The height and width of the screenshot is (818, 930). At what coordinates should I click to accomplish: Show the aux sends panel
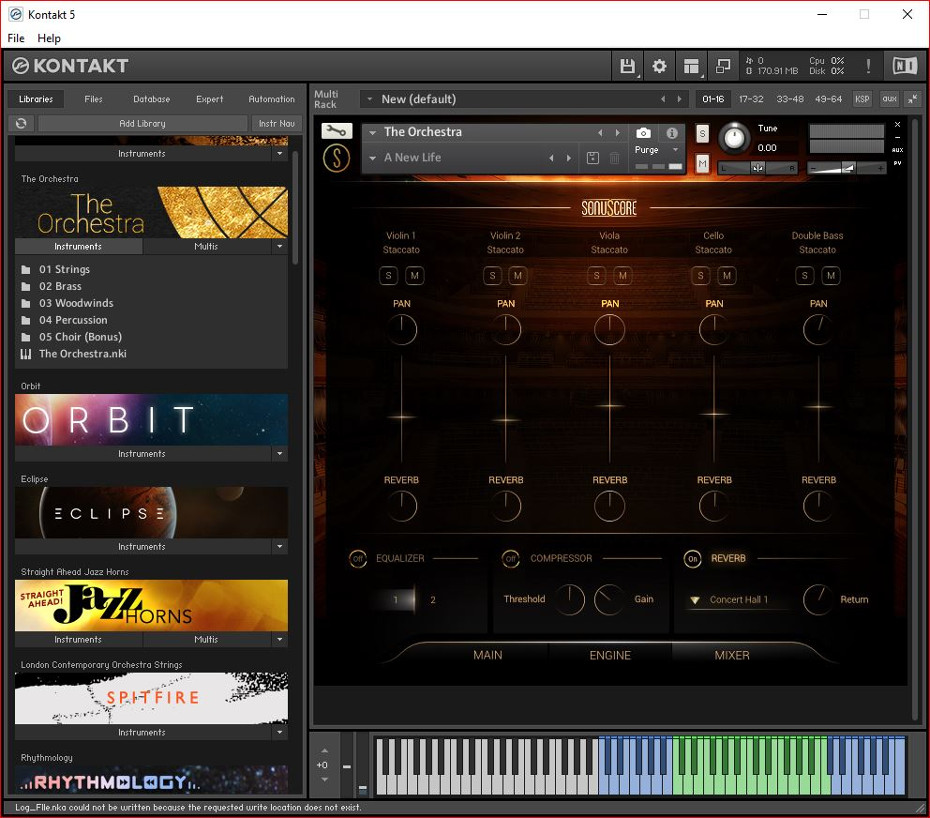coord(889,99)
